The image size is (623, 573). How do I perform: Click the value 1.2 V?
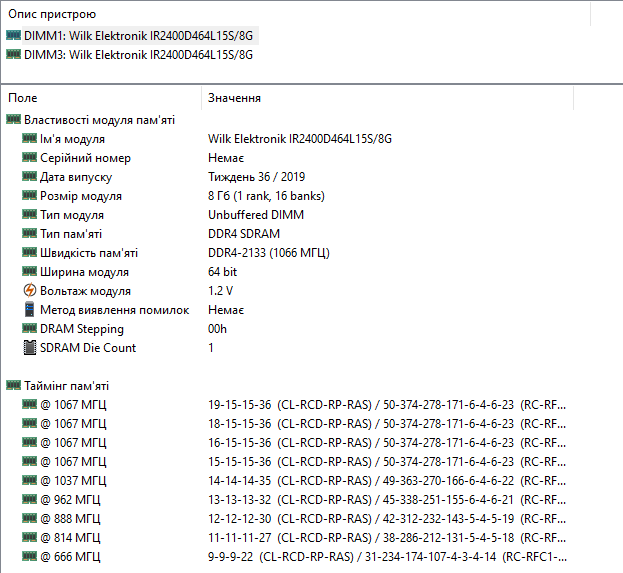tap(221, 291)
